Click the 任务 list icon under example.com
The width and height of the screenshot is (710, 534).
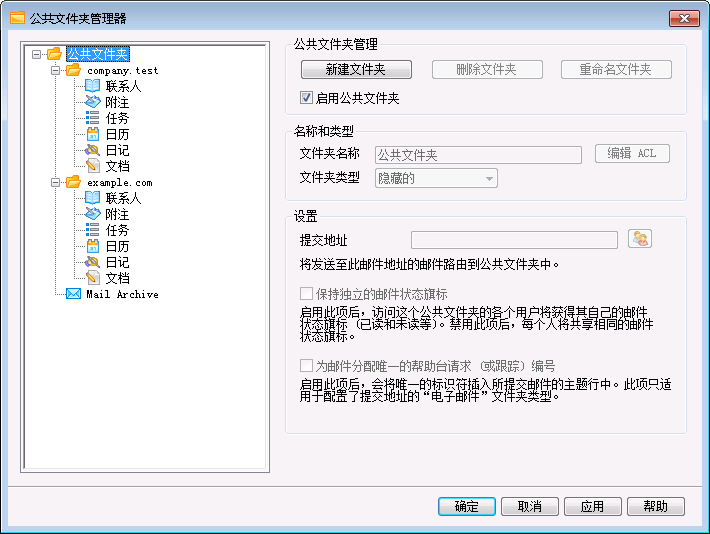click(x=92, y=230)
